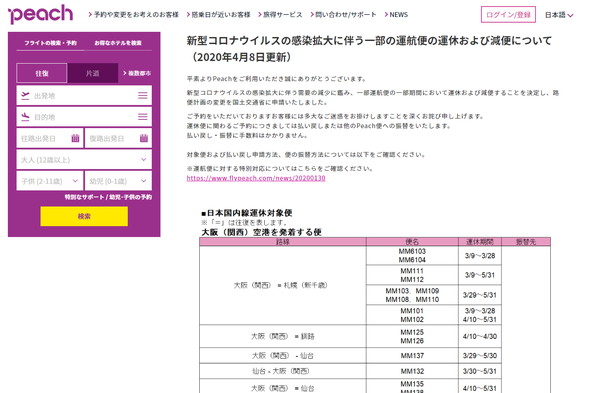Open the 旅得サービス menu
Viewport: 590px width, 393px height.
280,15
